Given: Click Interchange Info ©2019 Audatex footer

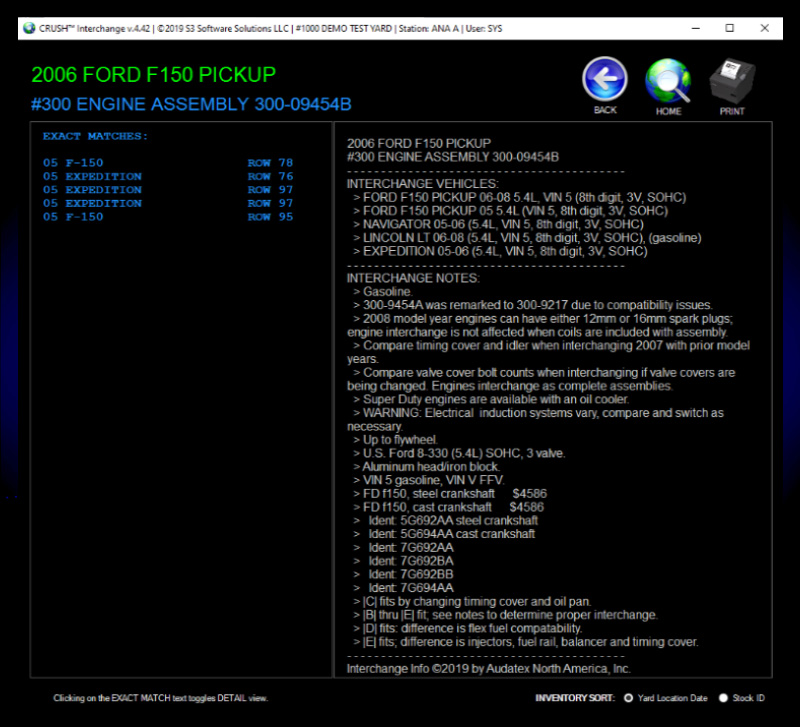Looking at the screenshot, I should pos(489,669).
